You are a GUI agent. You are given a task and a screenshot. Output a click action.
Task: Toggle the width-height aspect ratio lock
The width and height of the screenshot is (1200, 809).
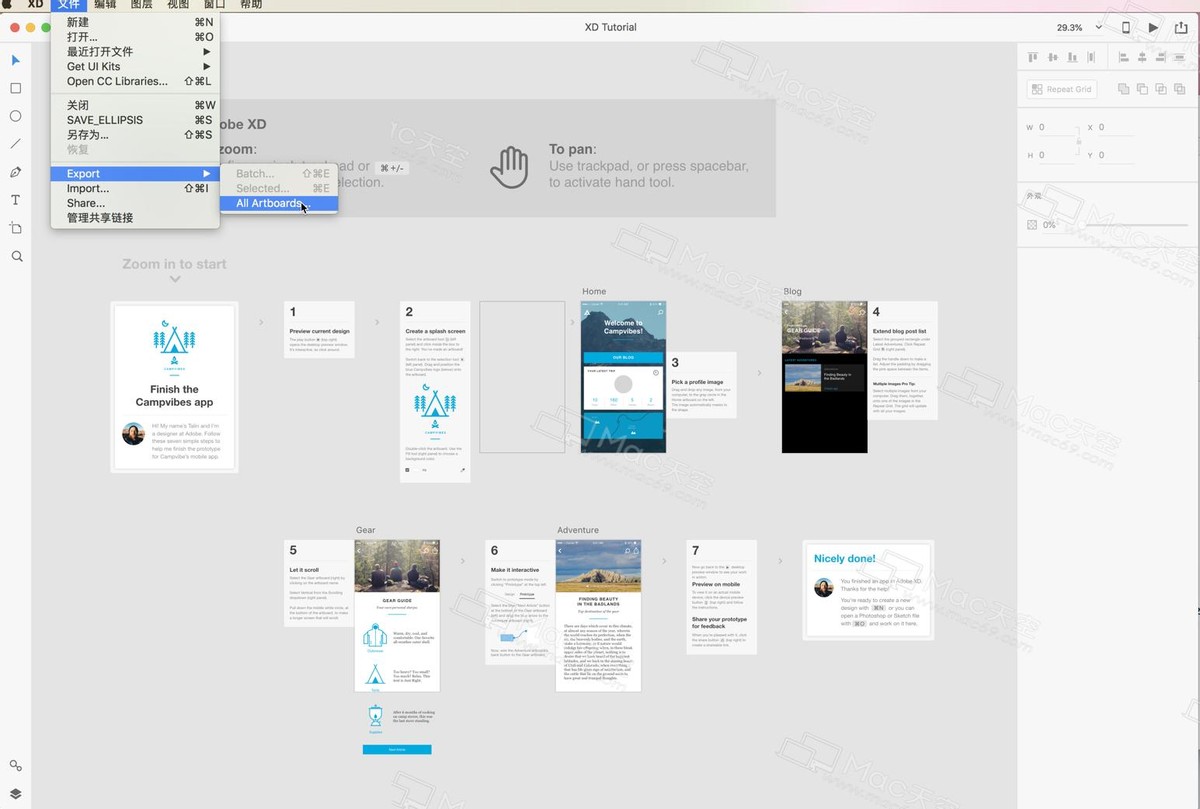(x=1078, y=141)
